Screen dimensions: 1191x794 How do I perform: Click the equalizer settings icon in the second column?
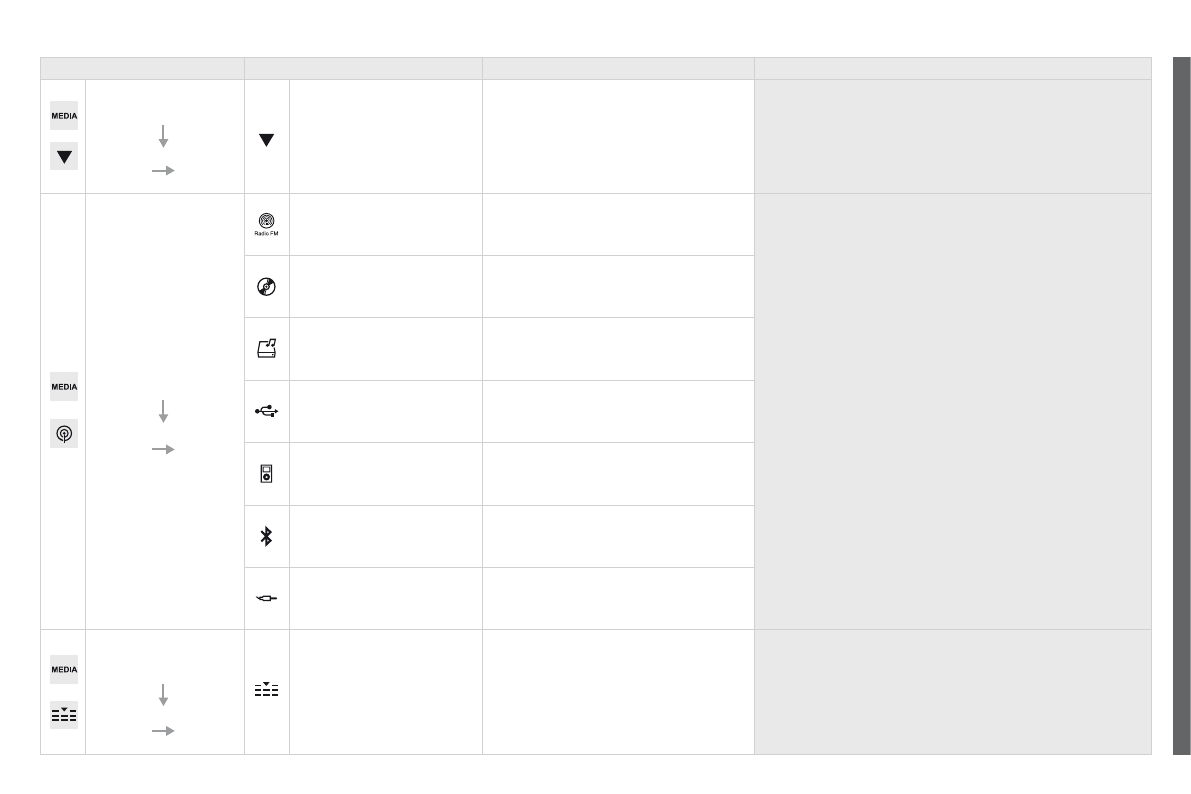point(266,690)
